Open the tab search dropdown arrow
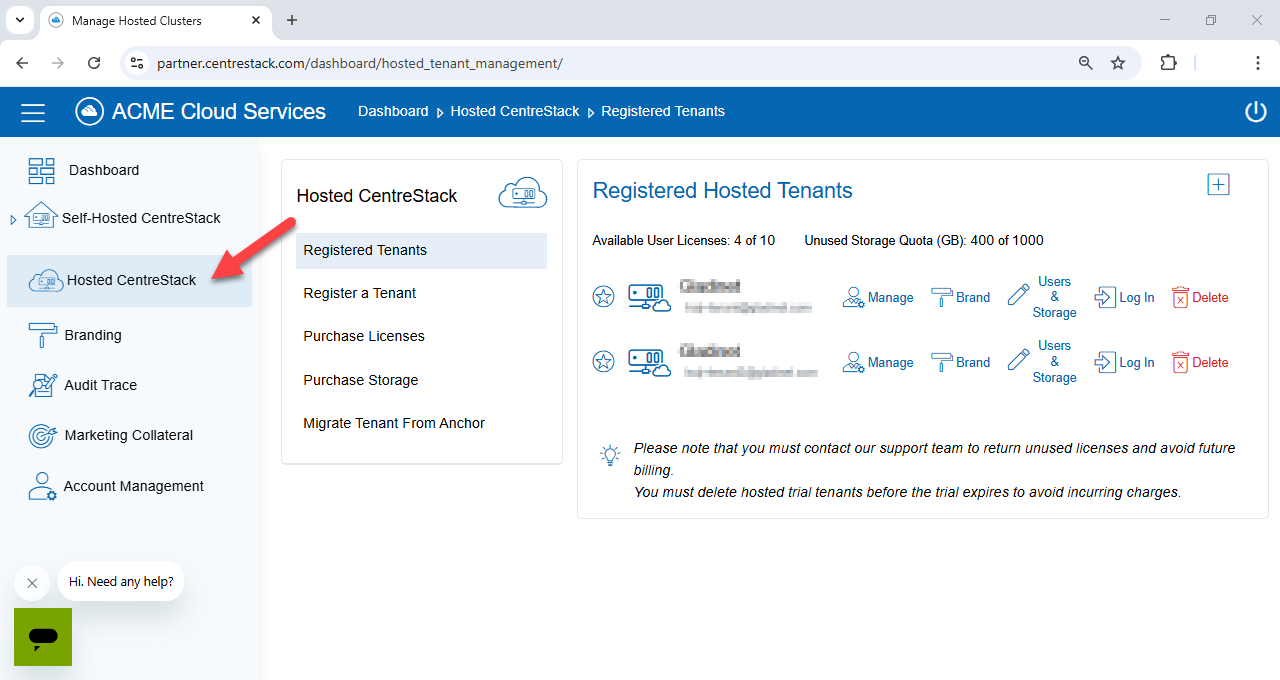1280x680 pixels. (19, 20)
